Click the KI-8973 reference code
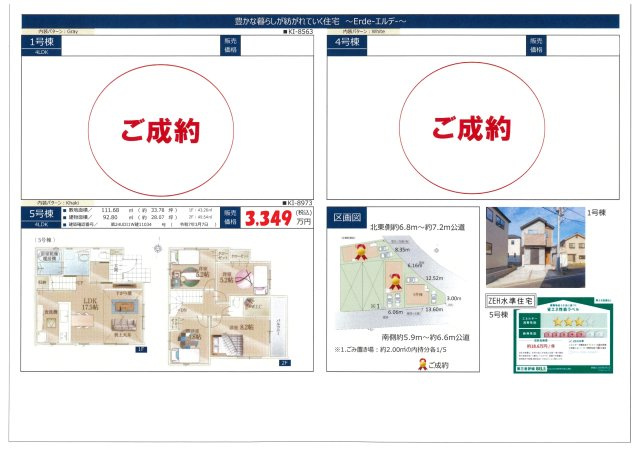Viewport: 640px width, 452px height. (298, 203)
